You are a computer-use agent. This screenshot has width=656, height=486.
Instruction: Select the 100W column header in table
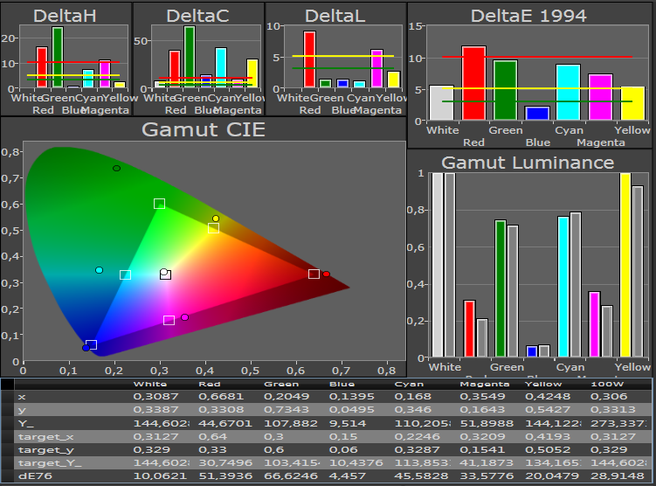point(607,384)
